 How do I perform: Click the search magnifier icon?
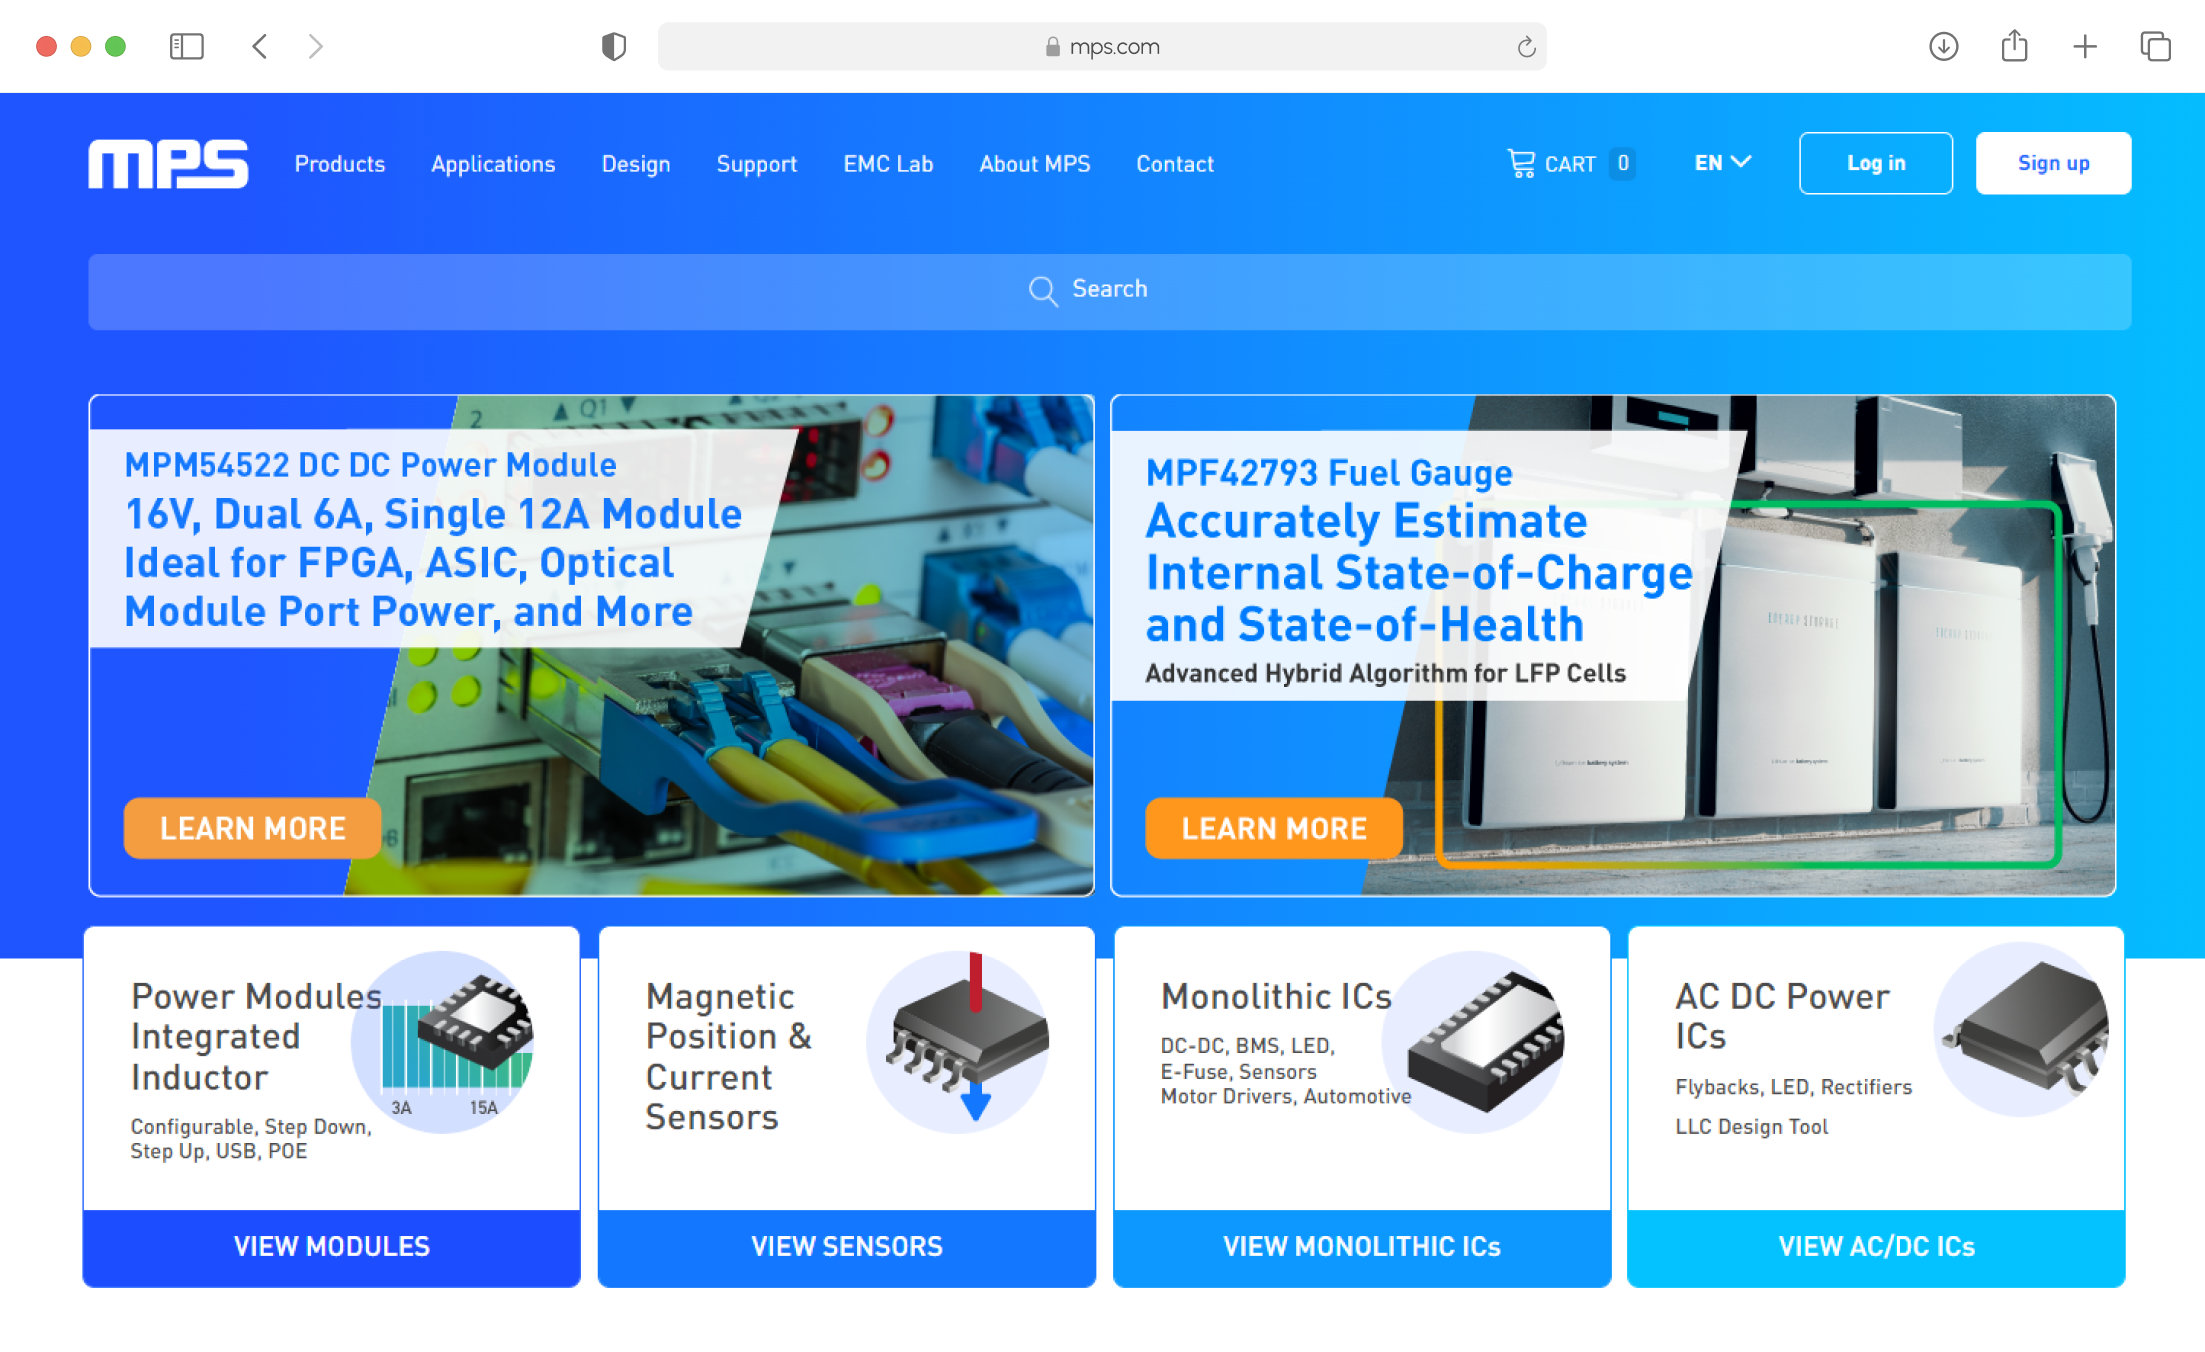click(1043, 291)
